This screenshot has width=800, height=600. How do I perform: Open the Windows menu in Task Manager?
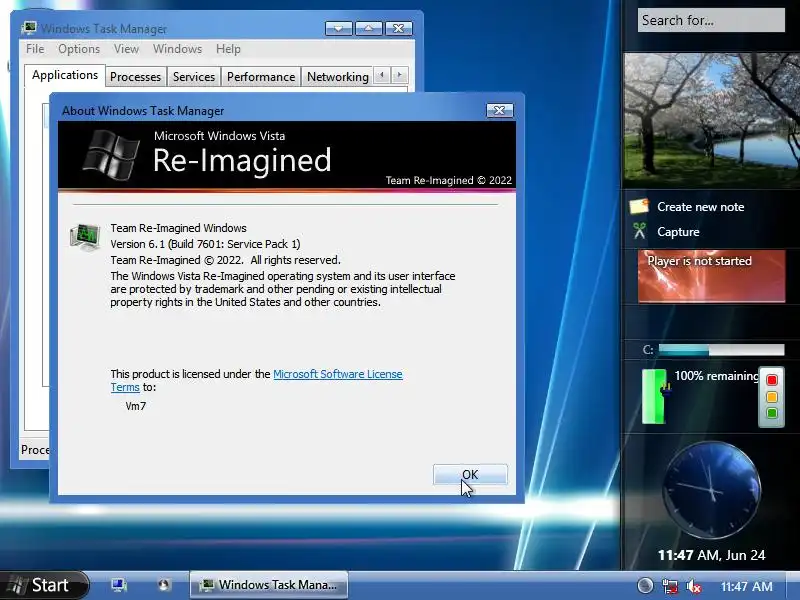(177, 49)
